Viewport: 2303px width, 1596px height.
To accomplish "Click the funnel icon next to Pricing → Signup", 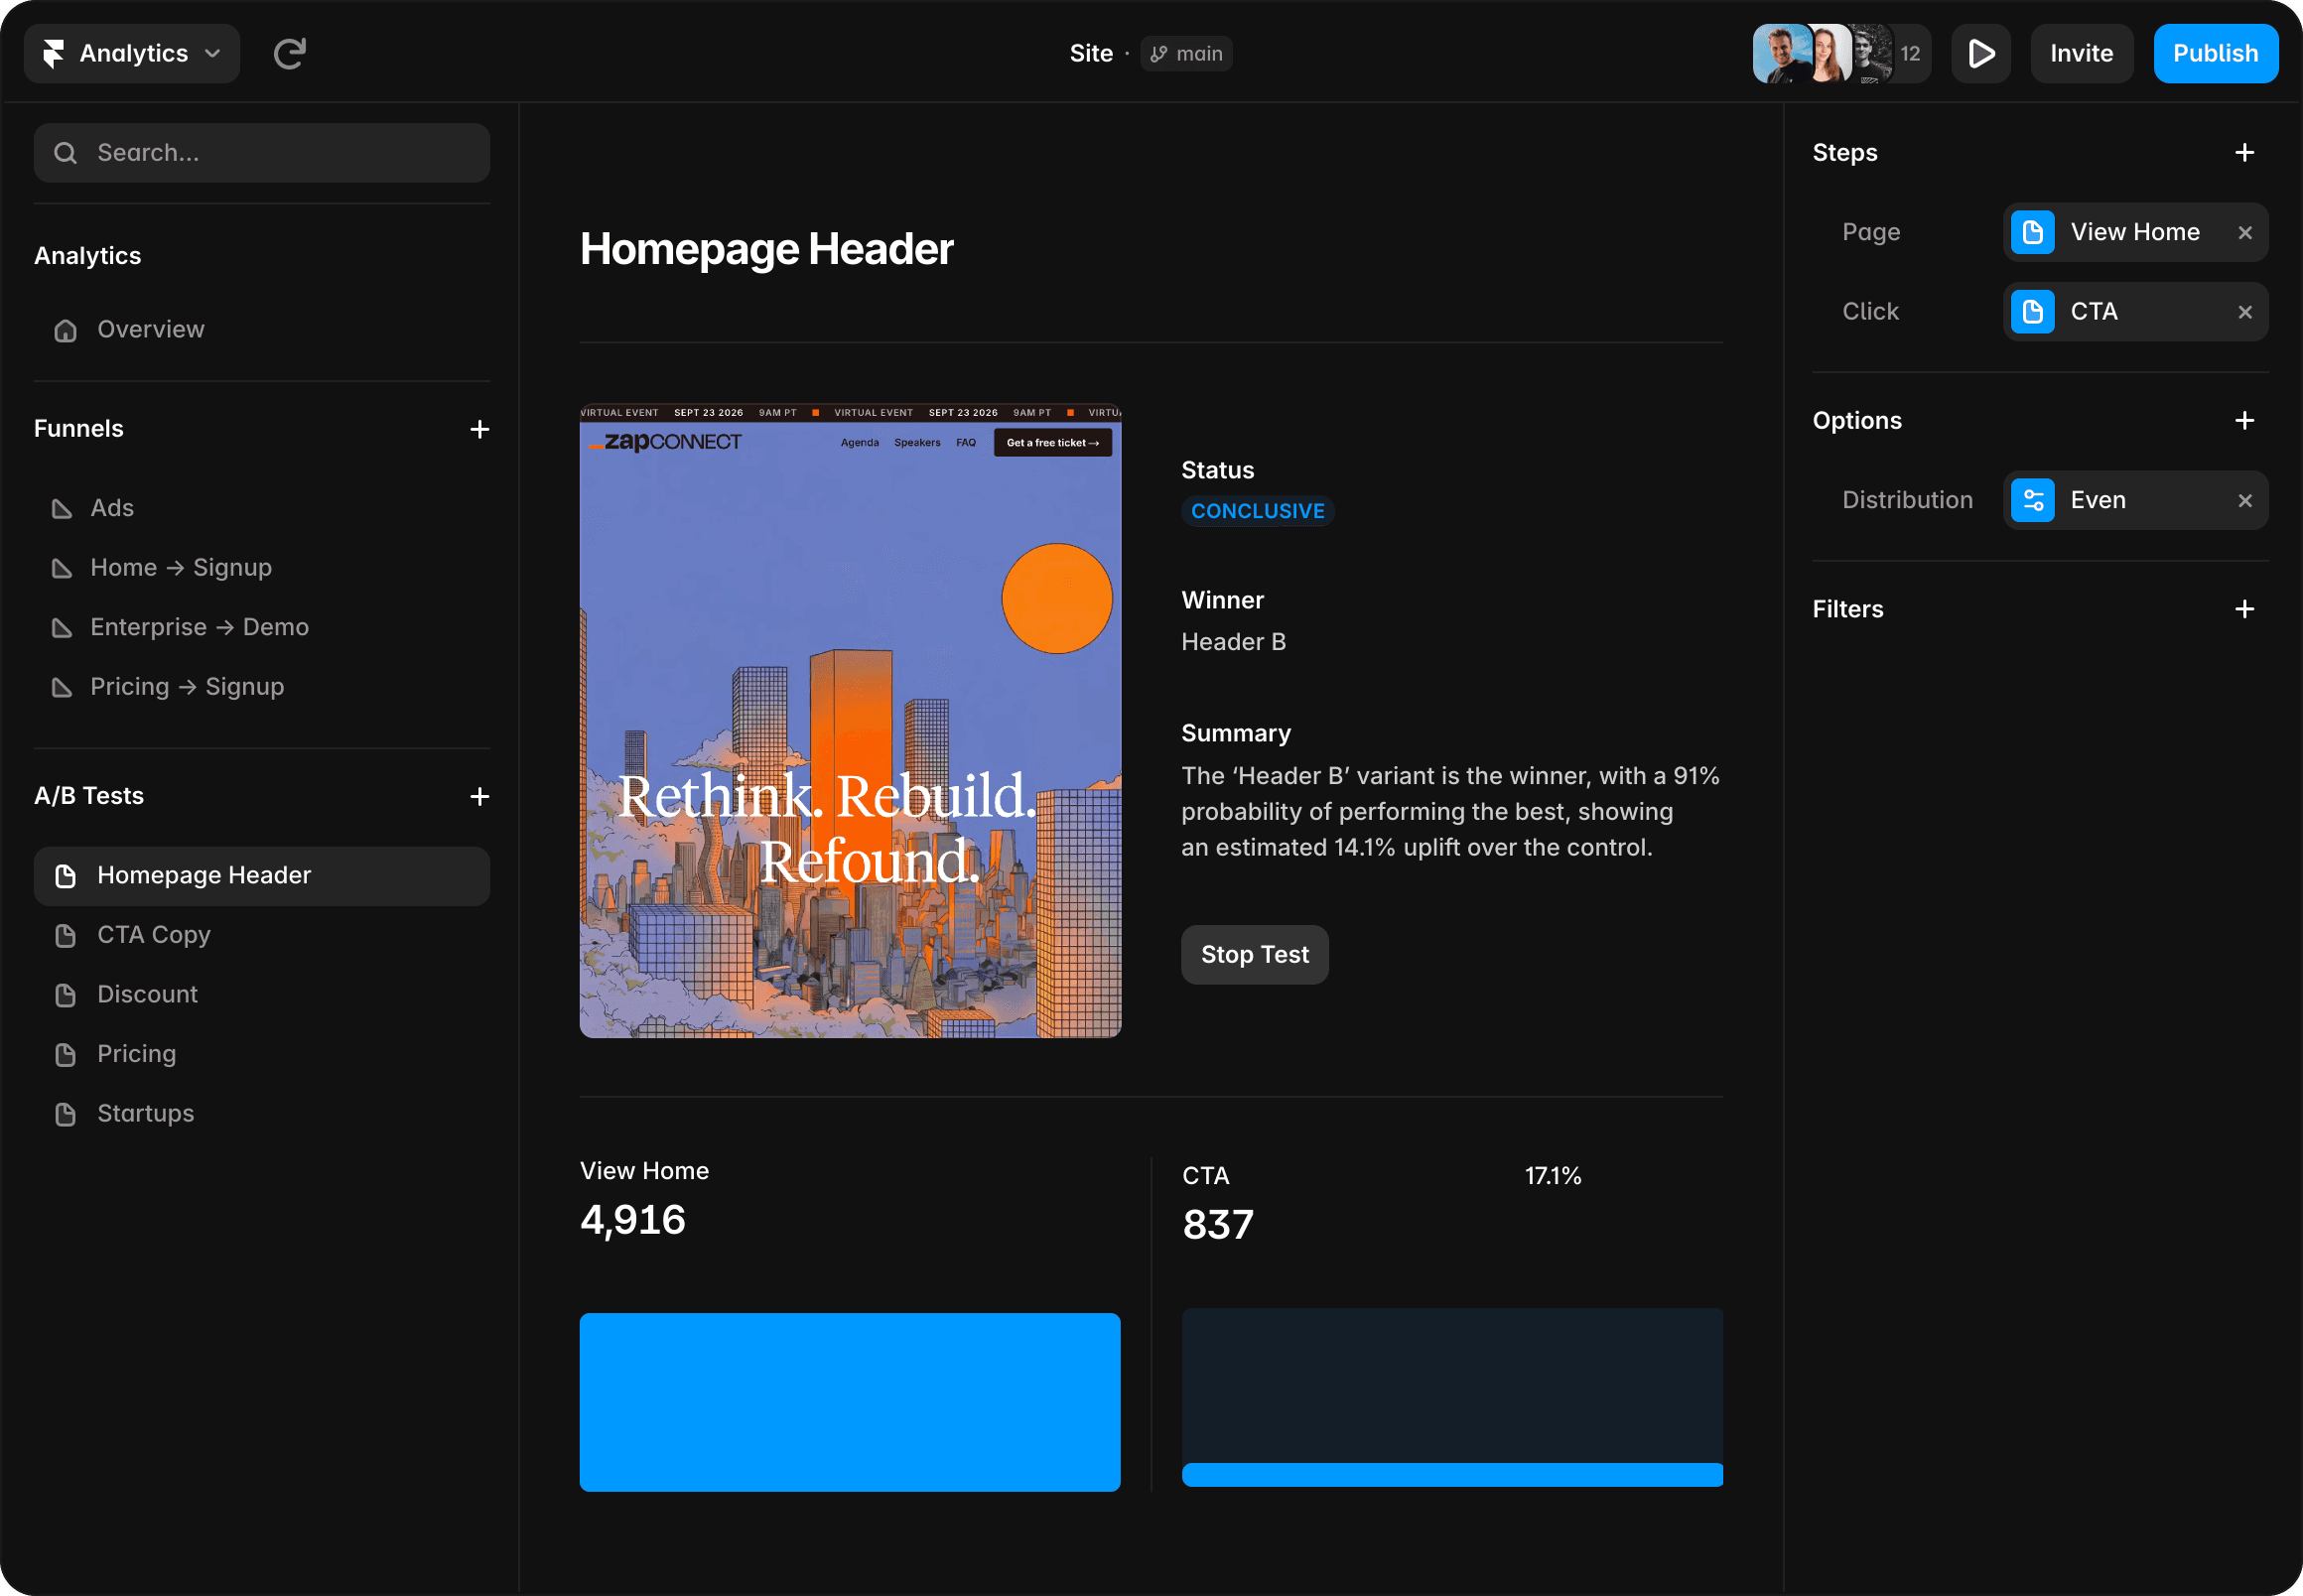I will tap(62, 687).
